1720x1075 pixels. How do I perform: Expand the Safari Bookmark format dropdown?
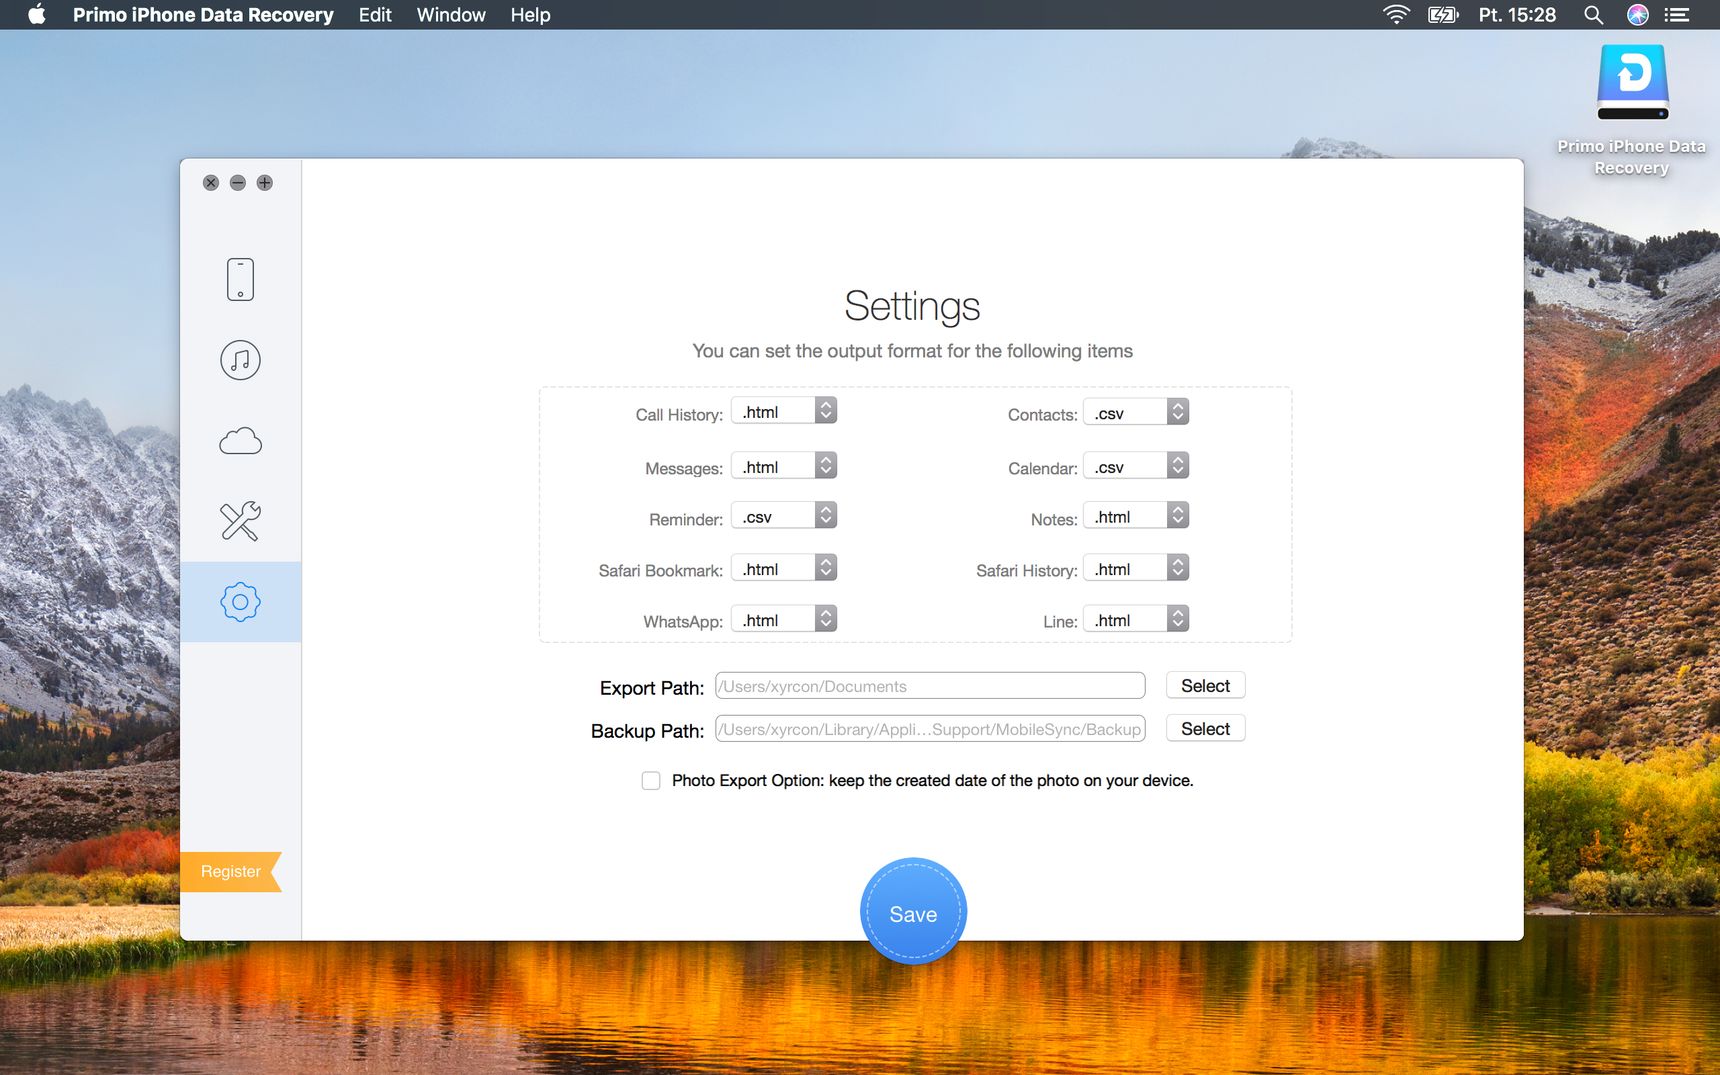point(784,568)
